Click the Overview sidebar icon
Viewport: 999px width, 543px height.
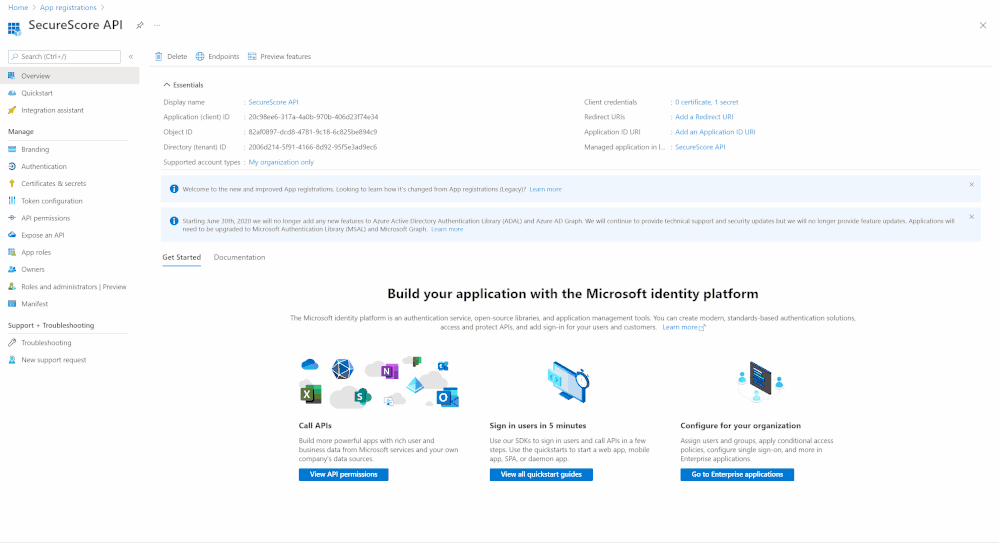(12, 76)
